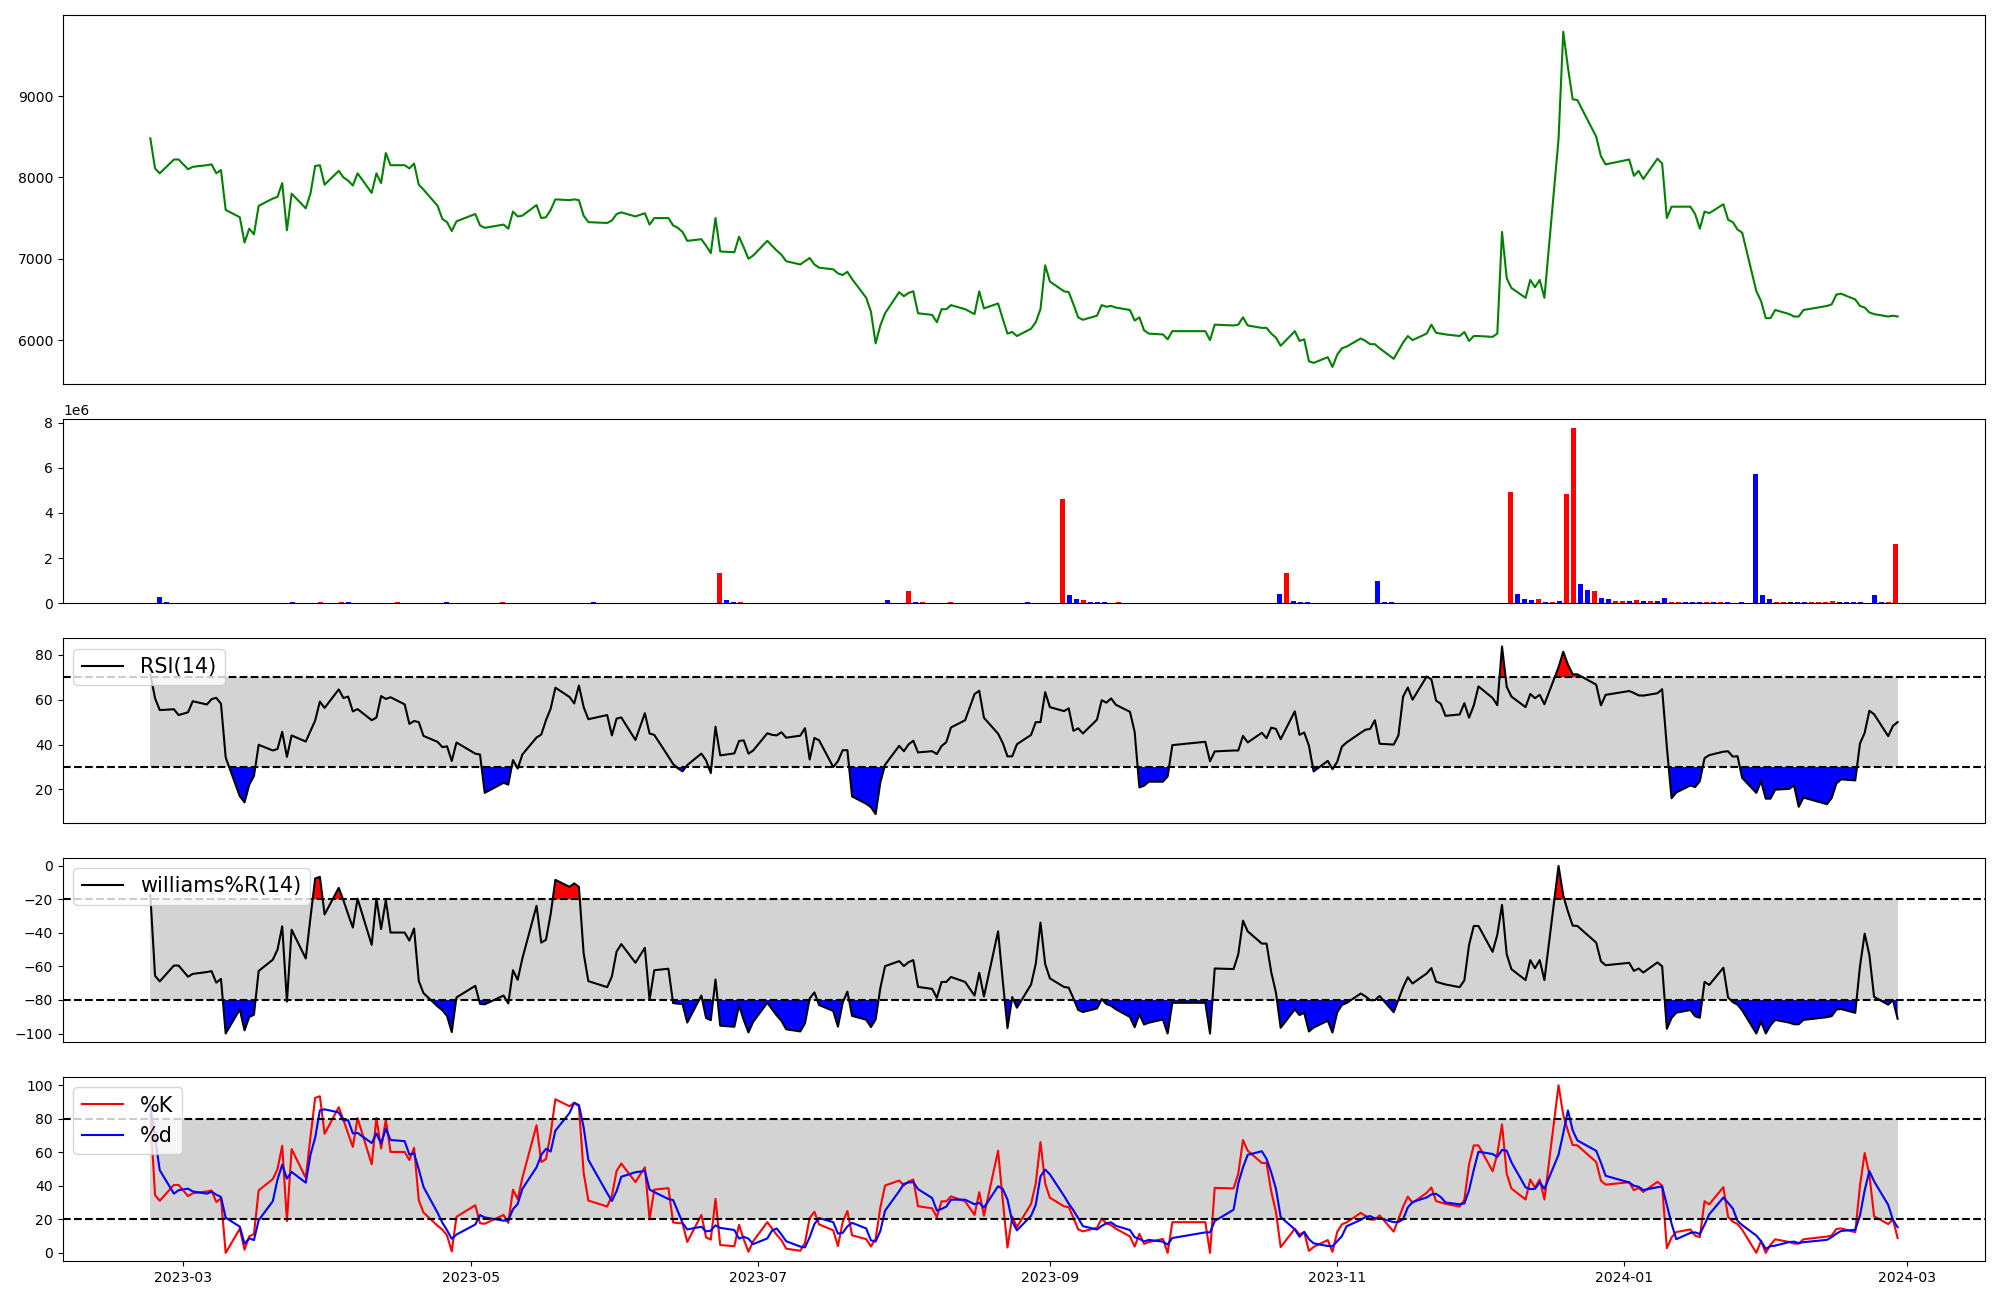Screen dimensions: 2000x1300
Task: Click the last red volume bar near 2024-03
Action: pyautogui.click(x=1895, y=574)
